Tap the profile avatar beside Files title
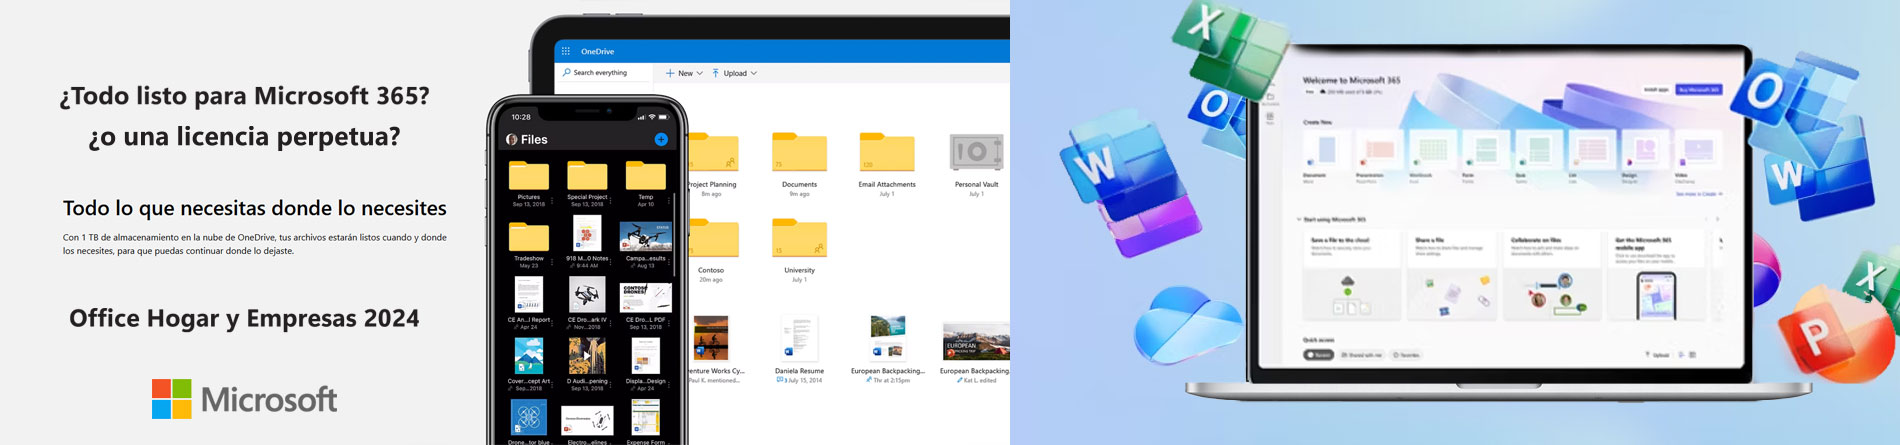 [x=512, y=139]
